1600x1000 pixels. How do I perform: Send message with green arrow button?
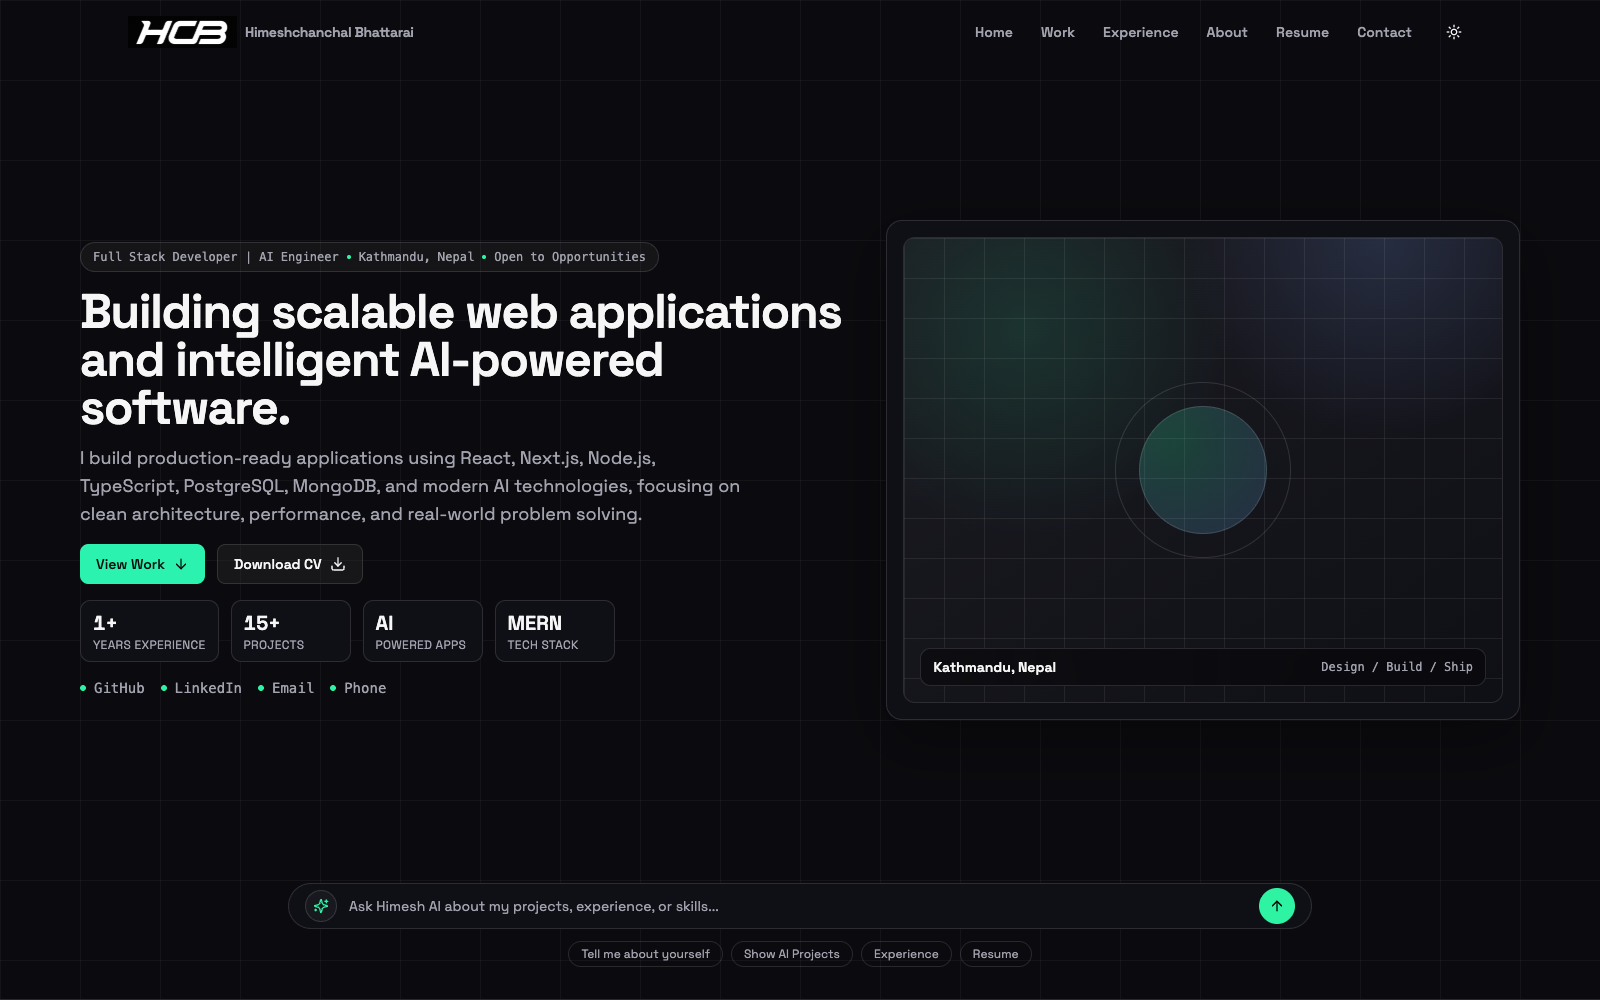pos(1277,906)
